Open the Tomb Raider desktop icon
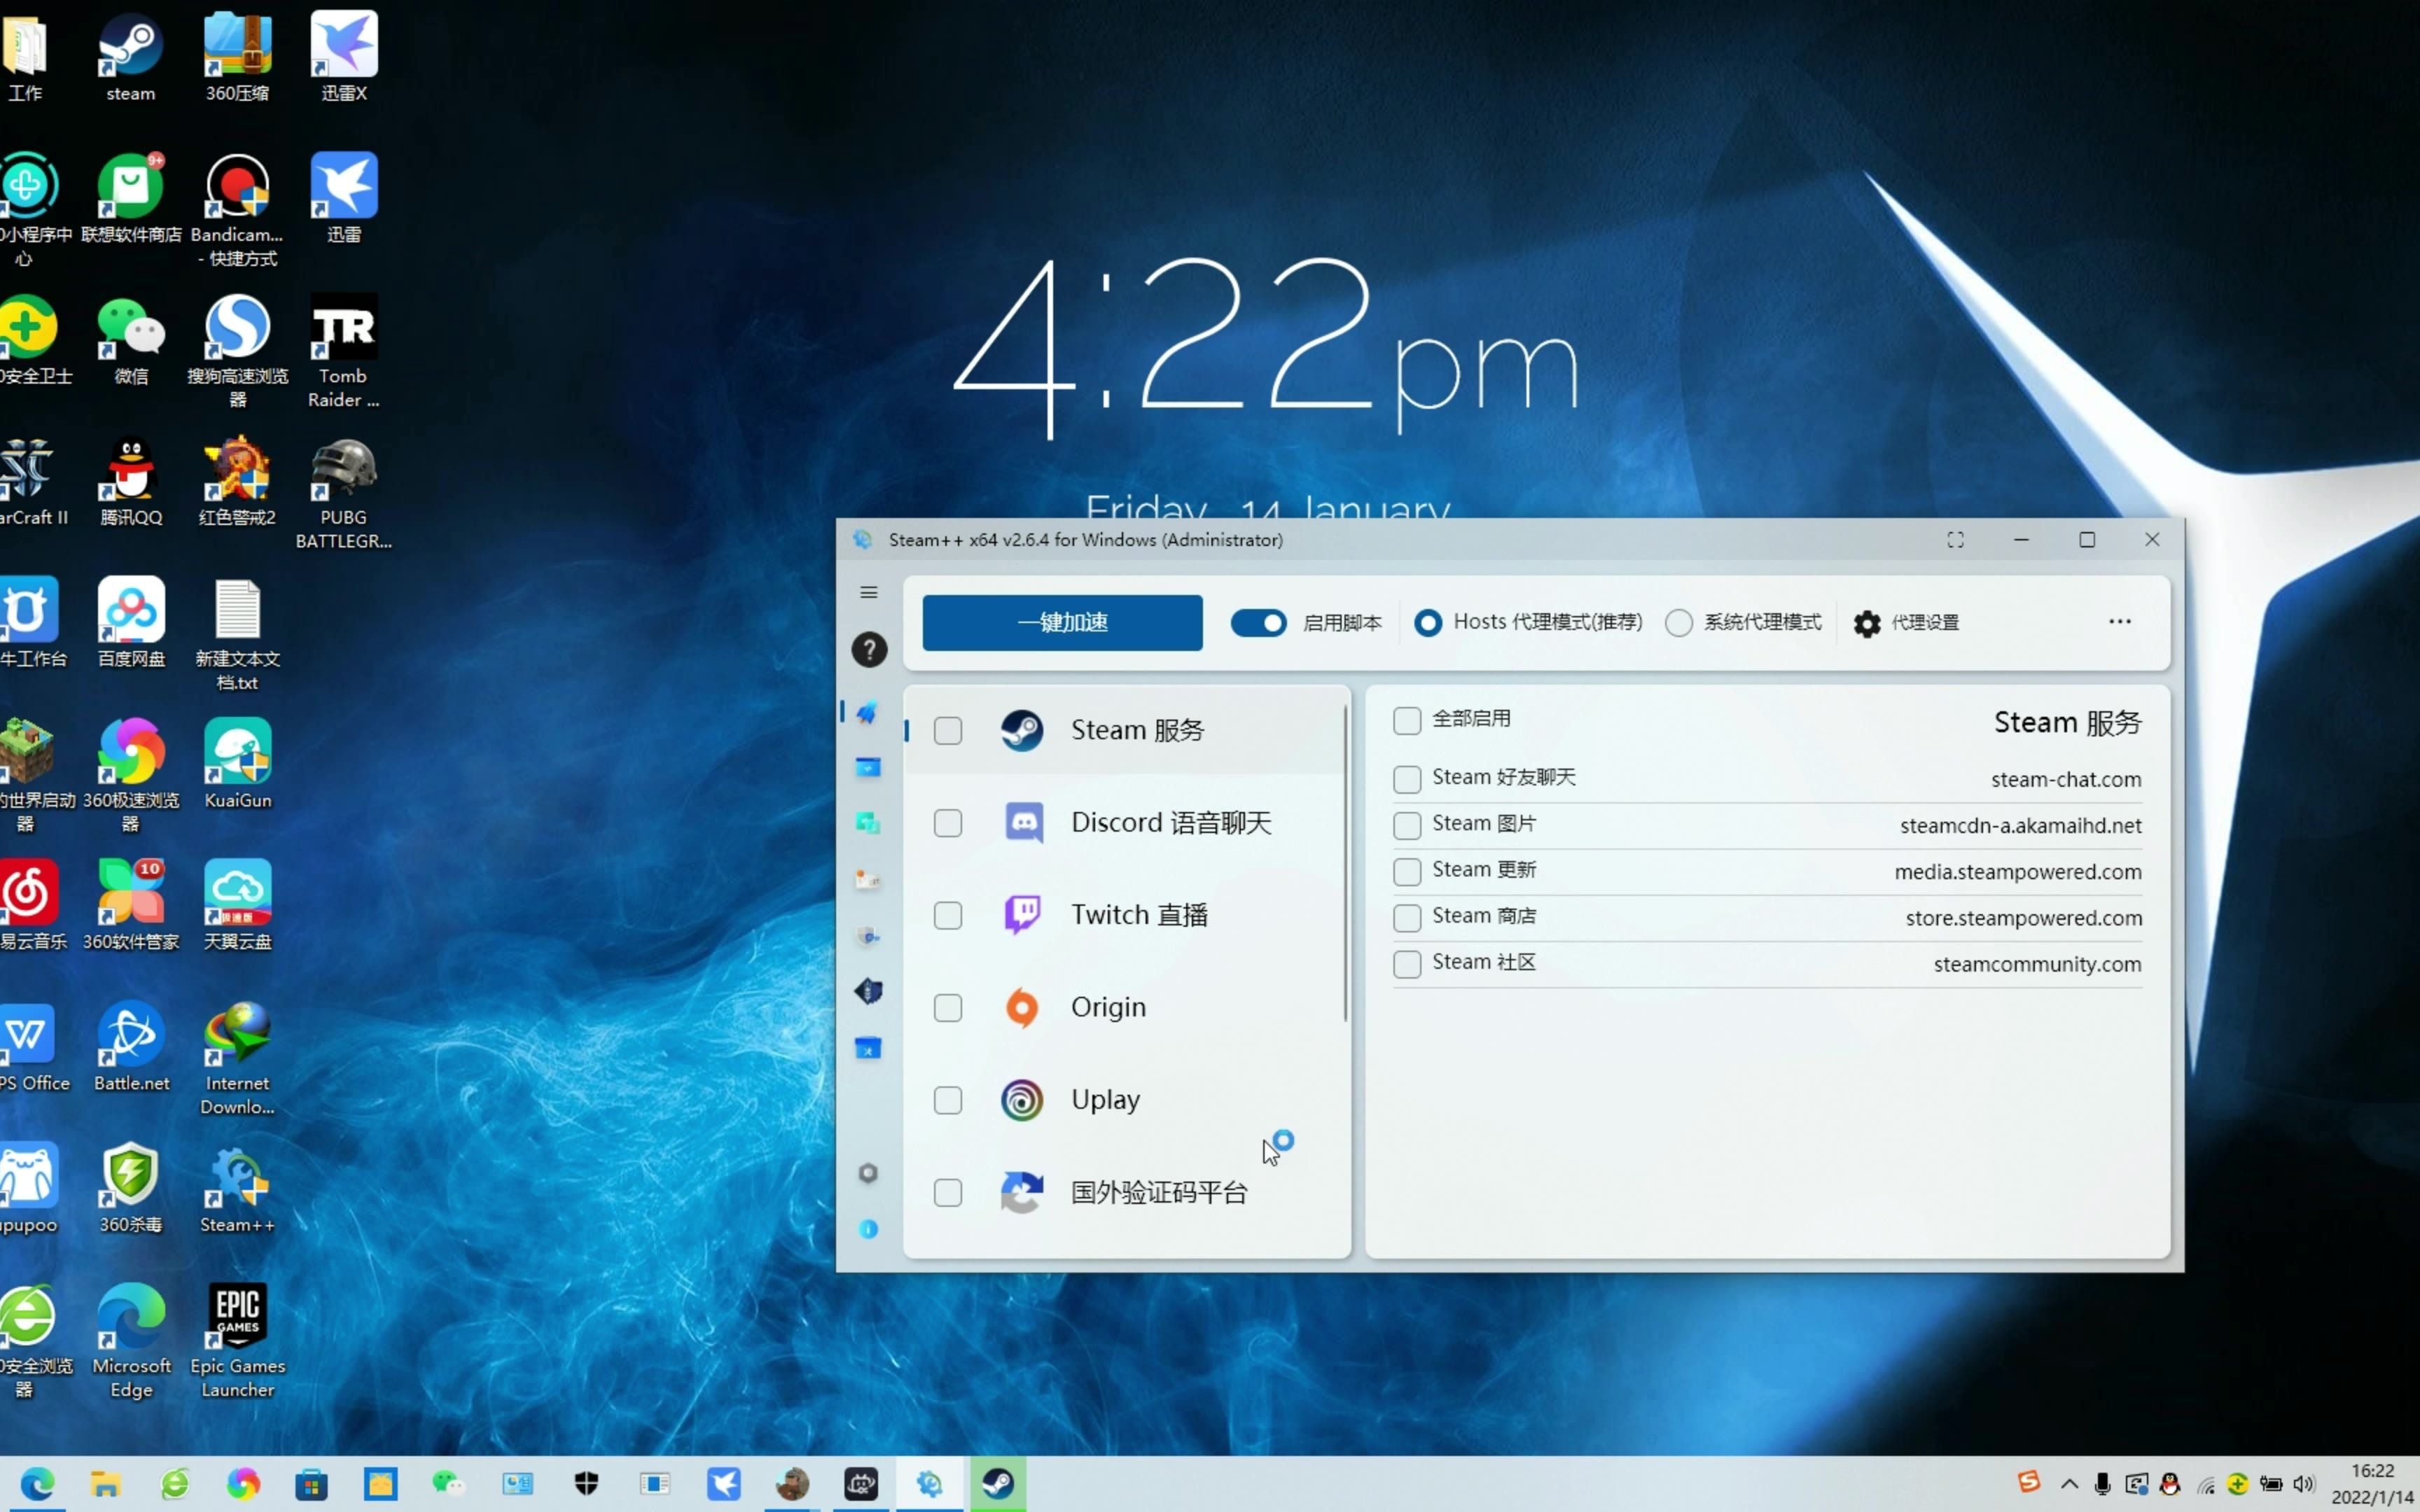The image size is (2420, 1512). [x=343, y=352]
